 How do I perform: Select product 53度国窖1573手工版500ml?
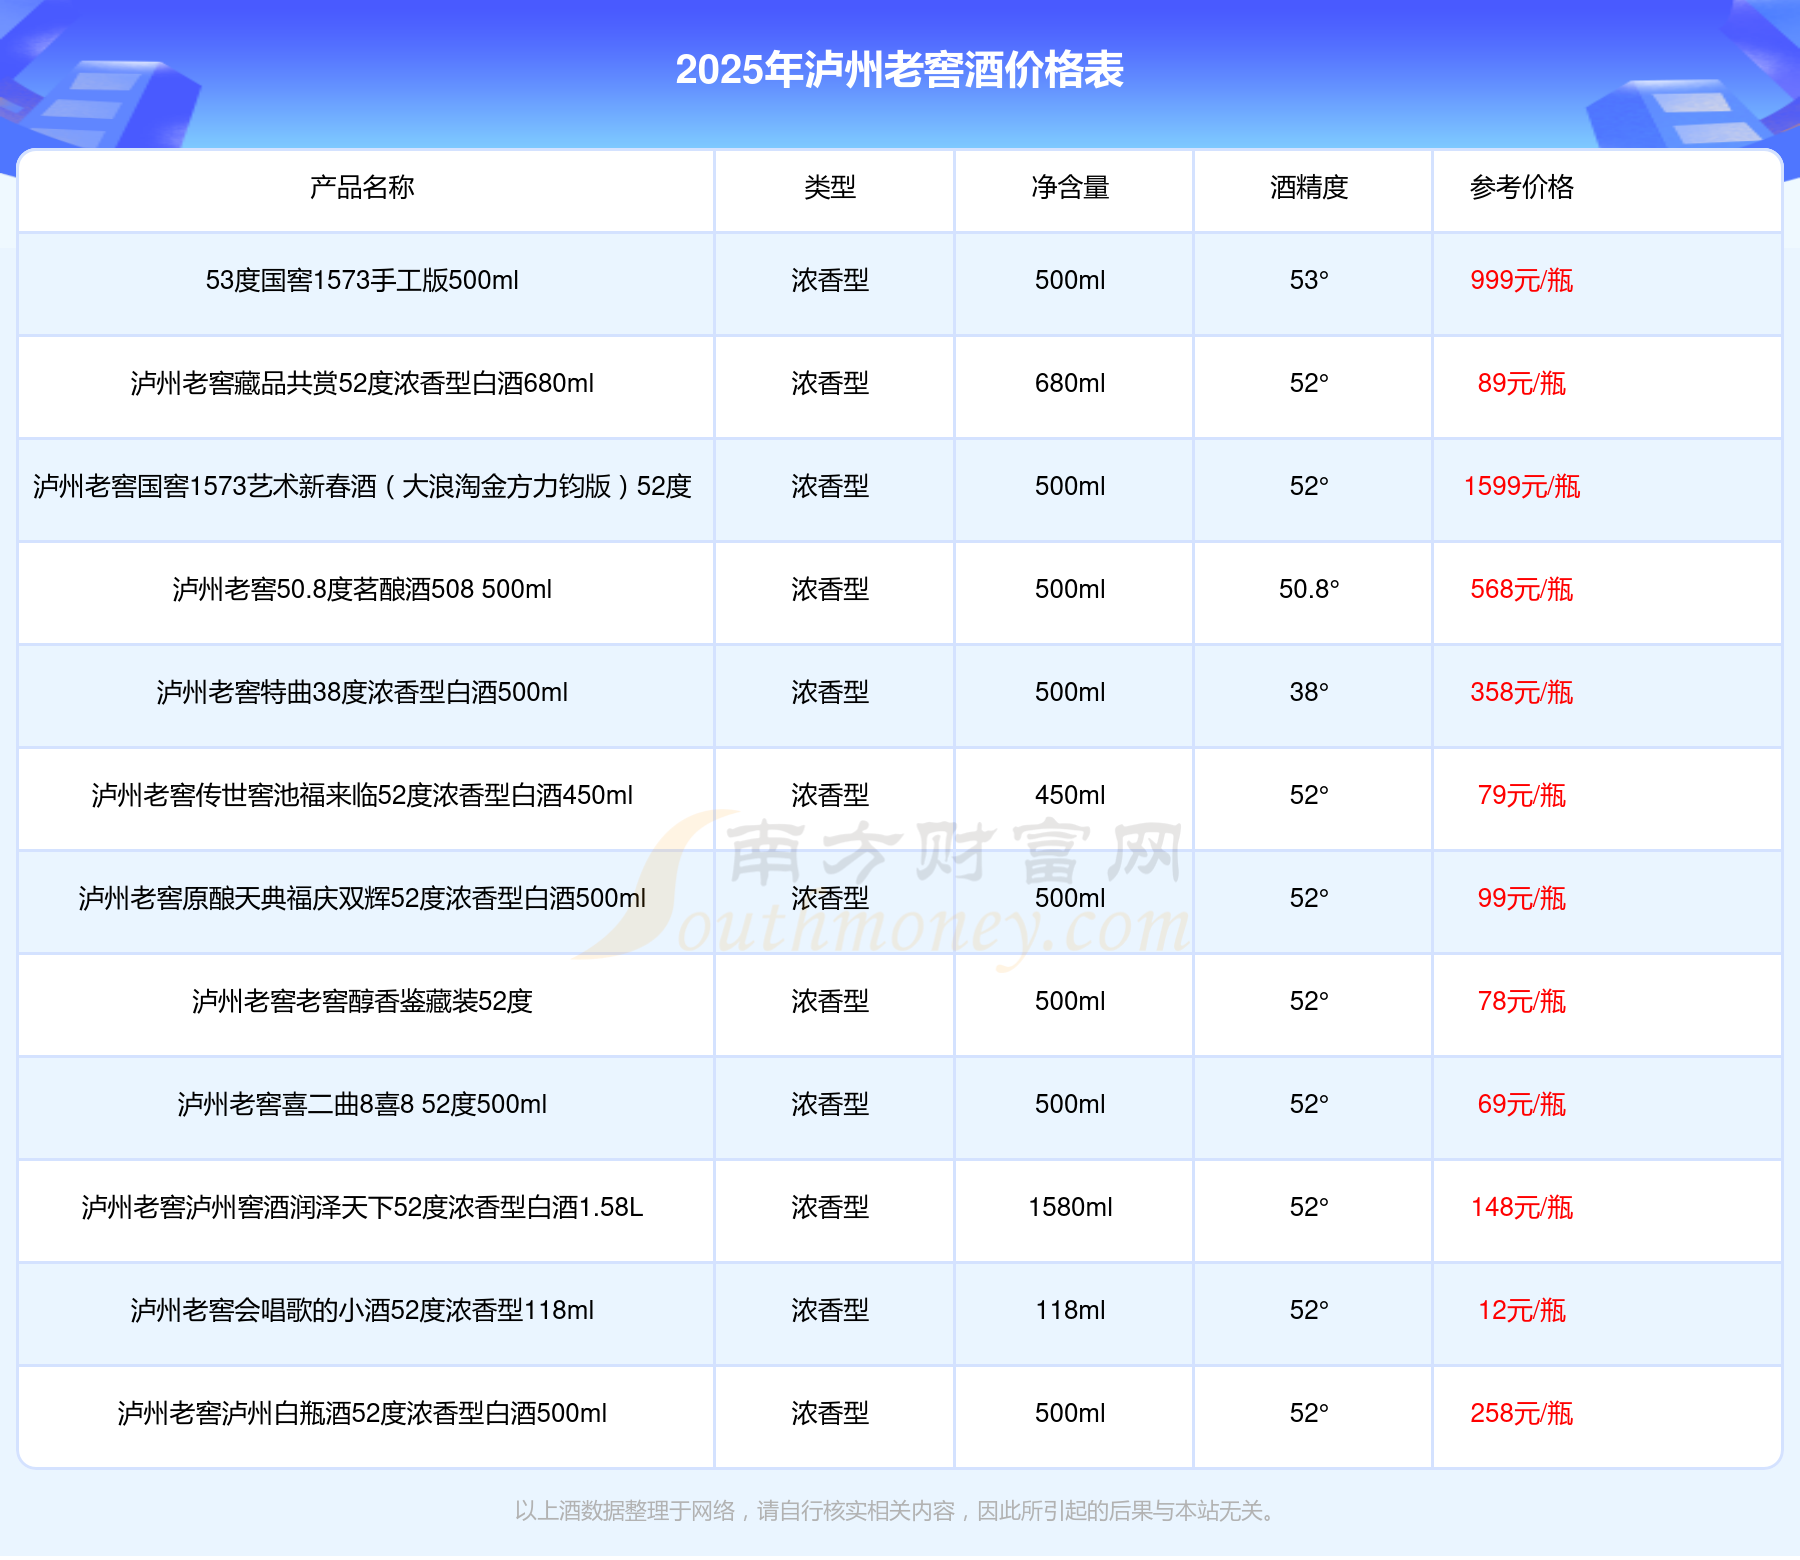tap(362, 280)
